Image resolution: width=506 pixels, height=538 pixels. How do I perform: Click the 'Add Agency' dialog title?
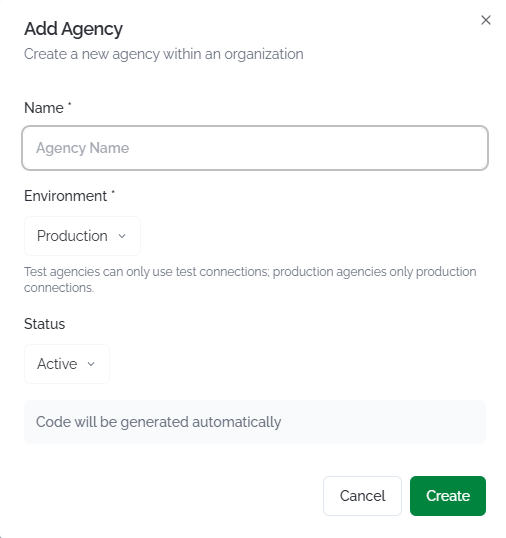(x=73, y=29)
